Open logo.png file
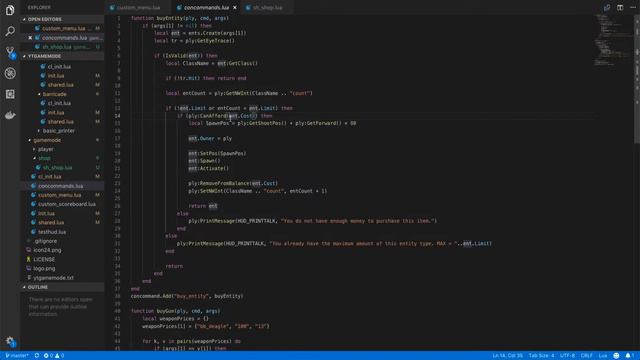 pyautogui.click(x=62, y=268)
